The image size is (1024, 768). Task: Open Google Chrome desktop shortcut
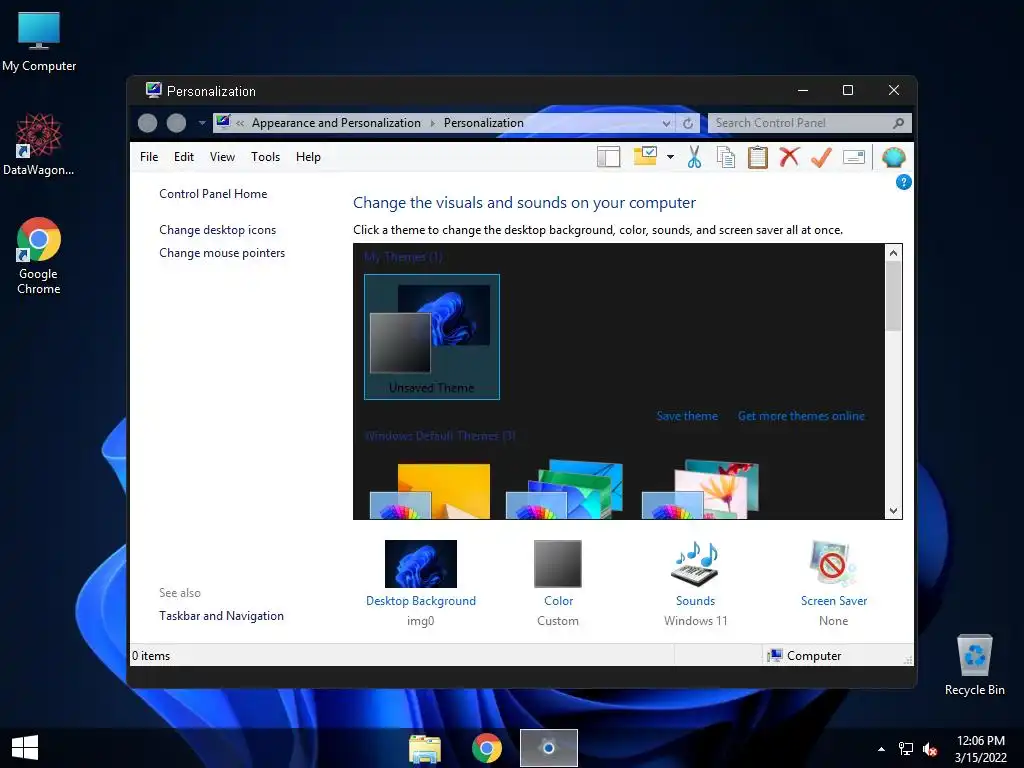coord(39,255)
